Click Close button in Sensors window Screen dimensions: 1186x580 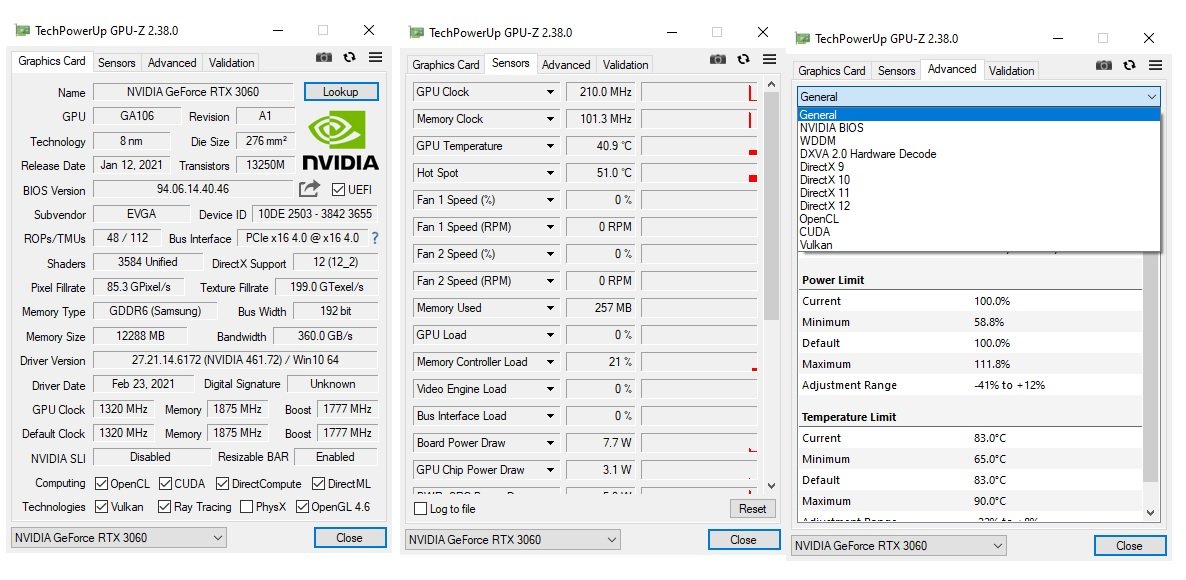click(x=744, y=539)
